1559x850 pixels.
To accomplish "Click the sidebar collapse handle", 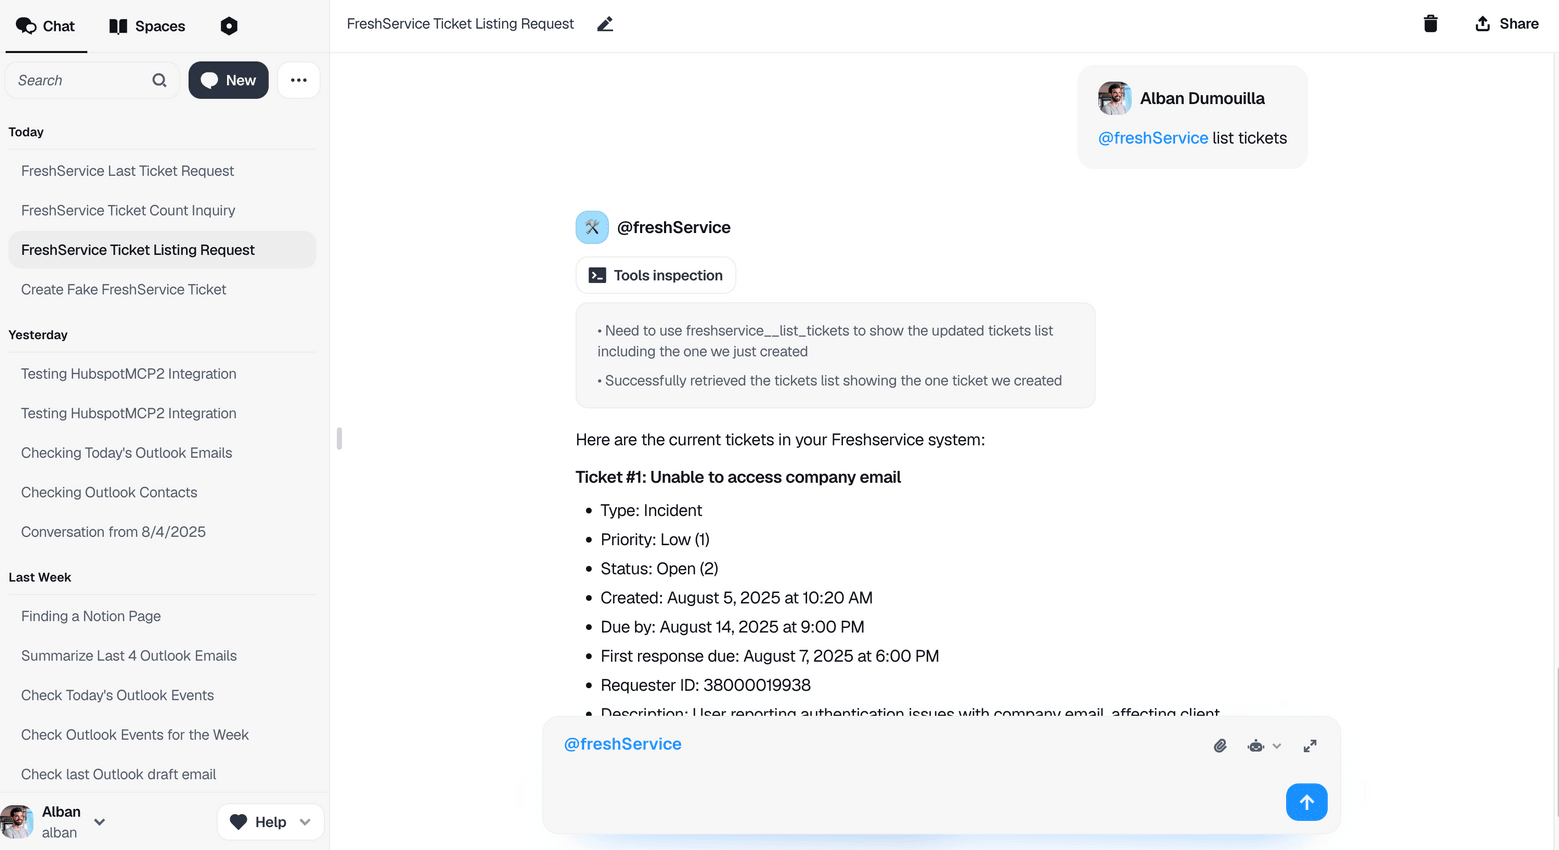I will (x=340, y=438).
